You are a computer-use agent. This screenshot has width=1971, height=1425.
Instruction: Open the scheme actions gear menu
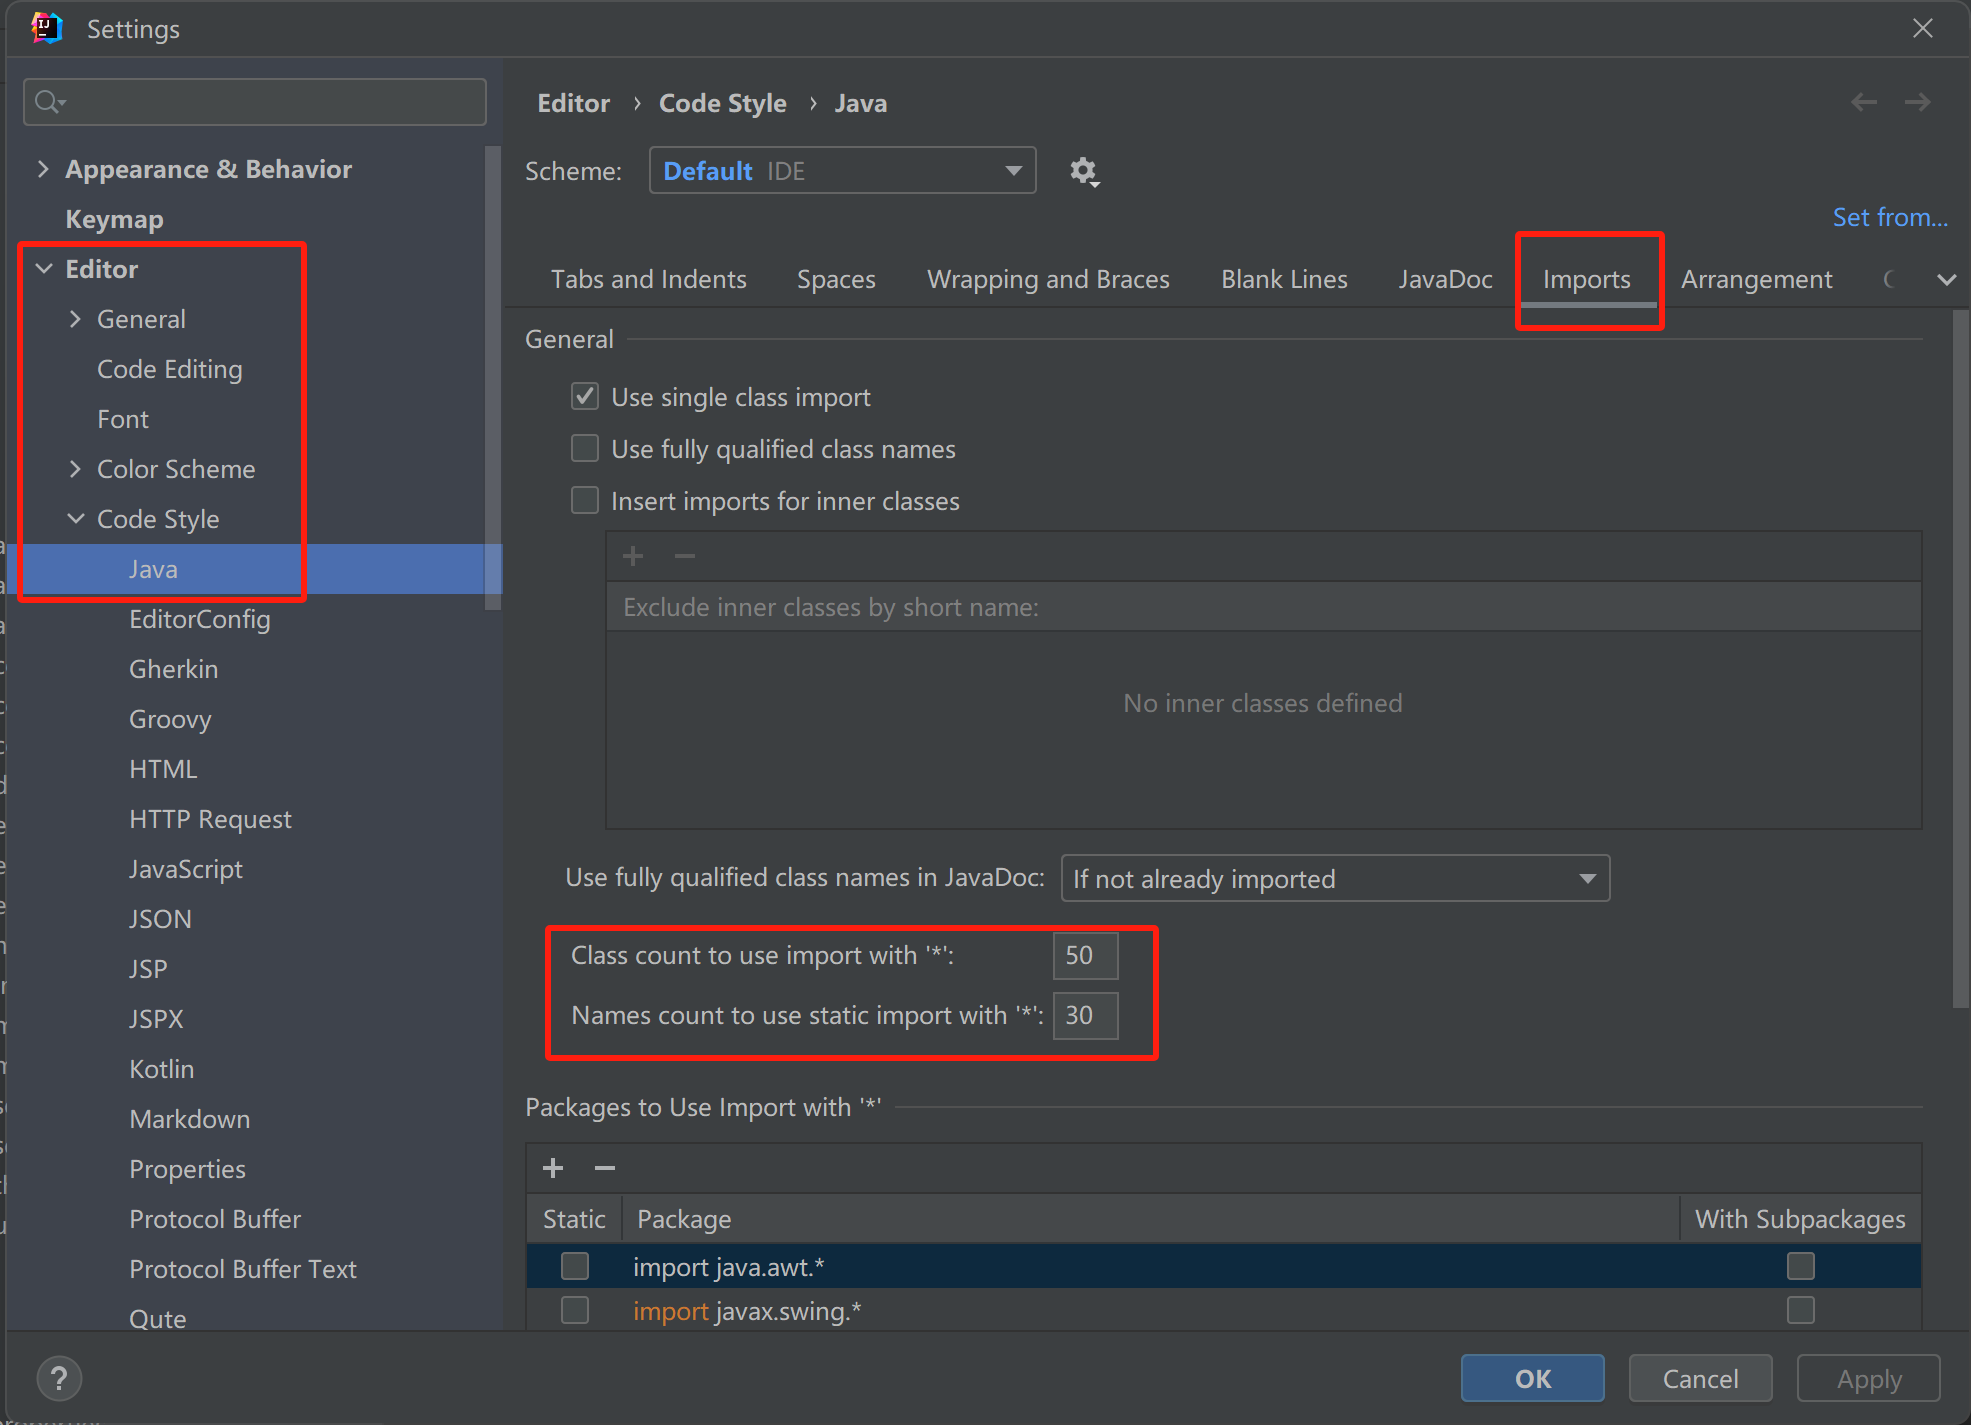click(x=1084, y=172)
